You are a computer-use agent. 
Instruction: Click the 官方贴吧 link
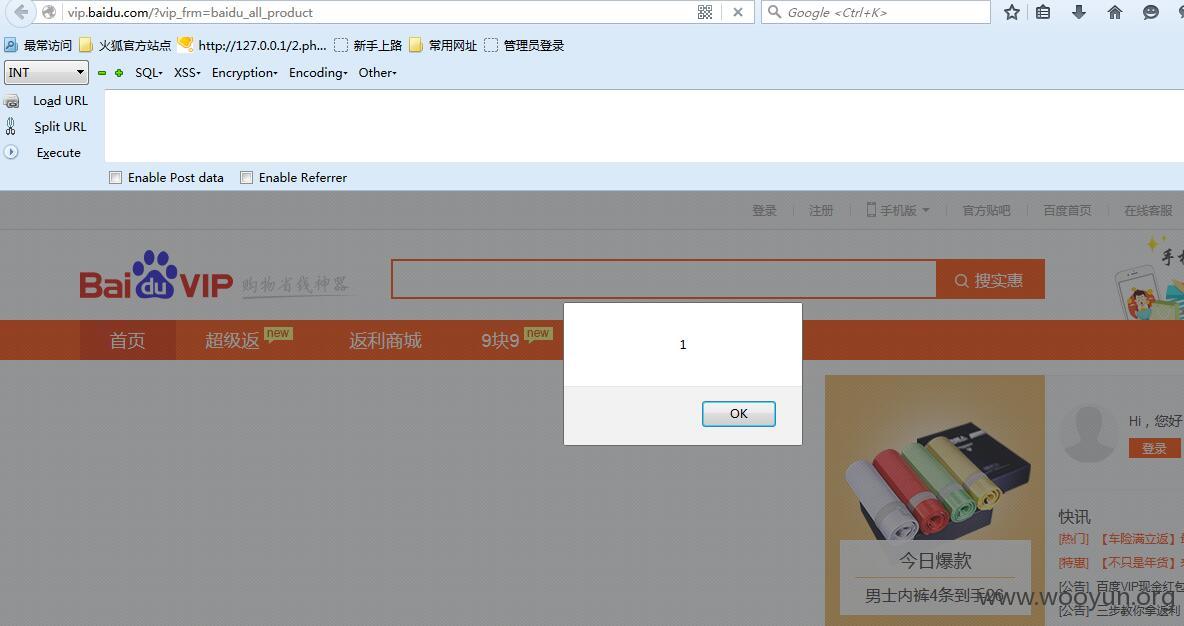[986, 210]
